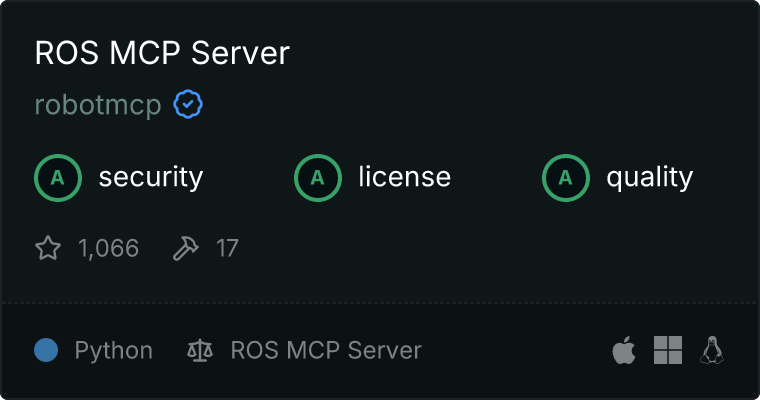Click the quality rating label
The height and width of the screenshot is (400, 760).
point(649,178)
